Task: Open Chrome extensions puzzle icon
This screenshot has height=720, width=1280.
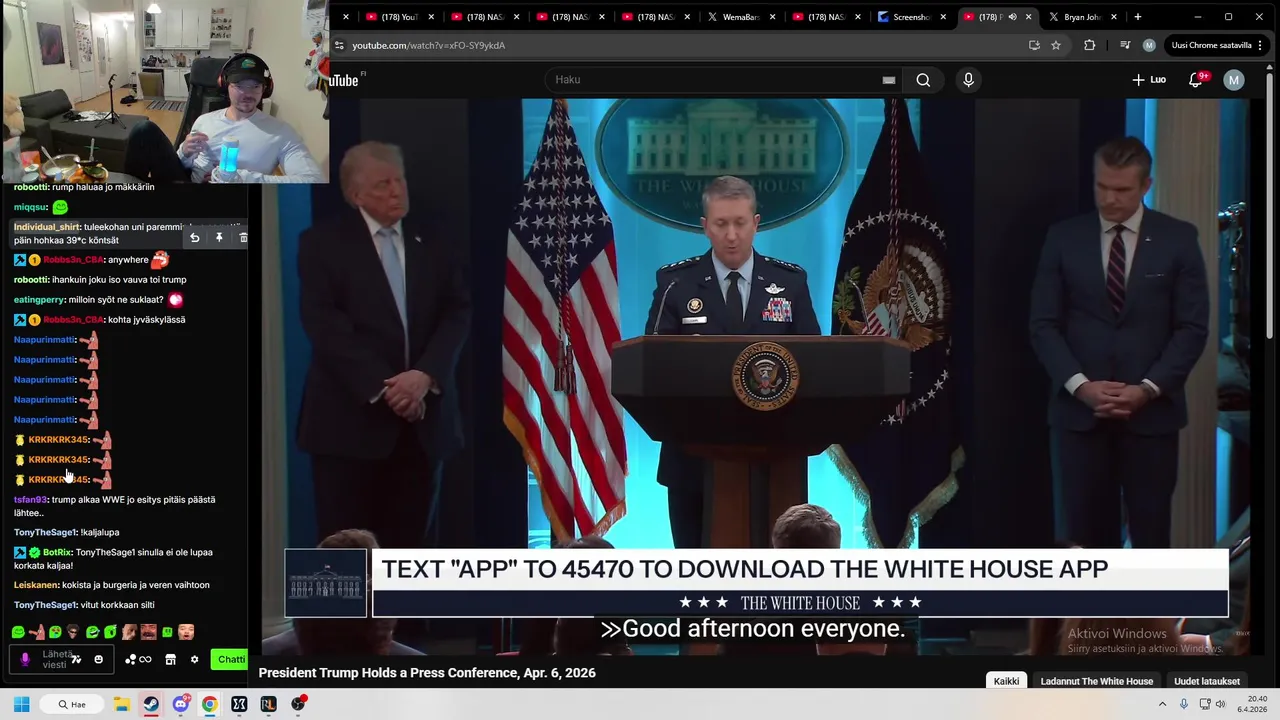Action: pyautogui.click(x=1090, y=45)
